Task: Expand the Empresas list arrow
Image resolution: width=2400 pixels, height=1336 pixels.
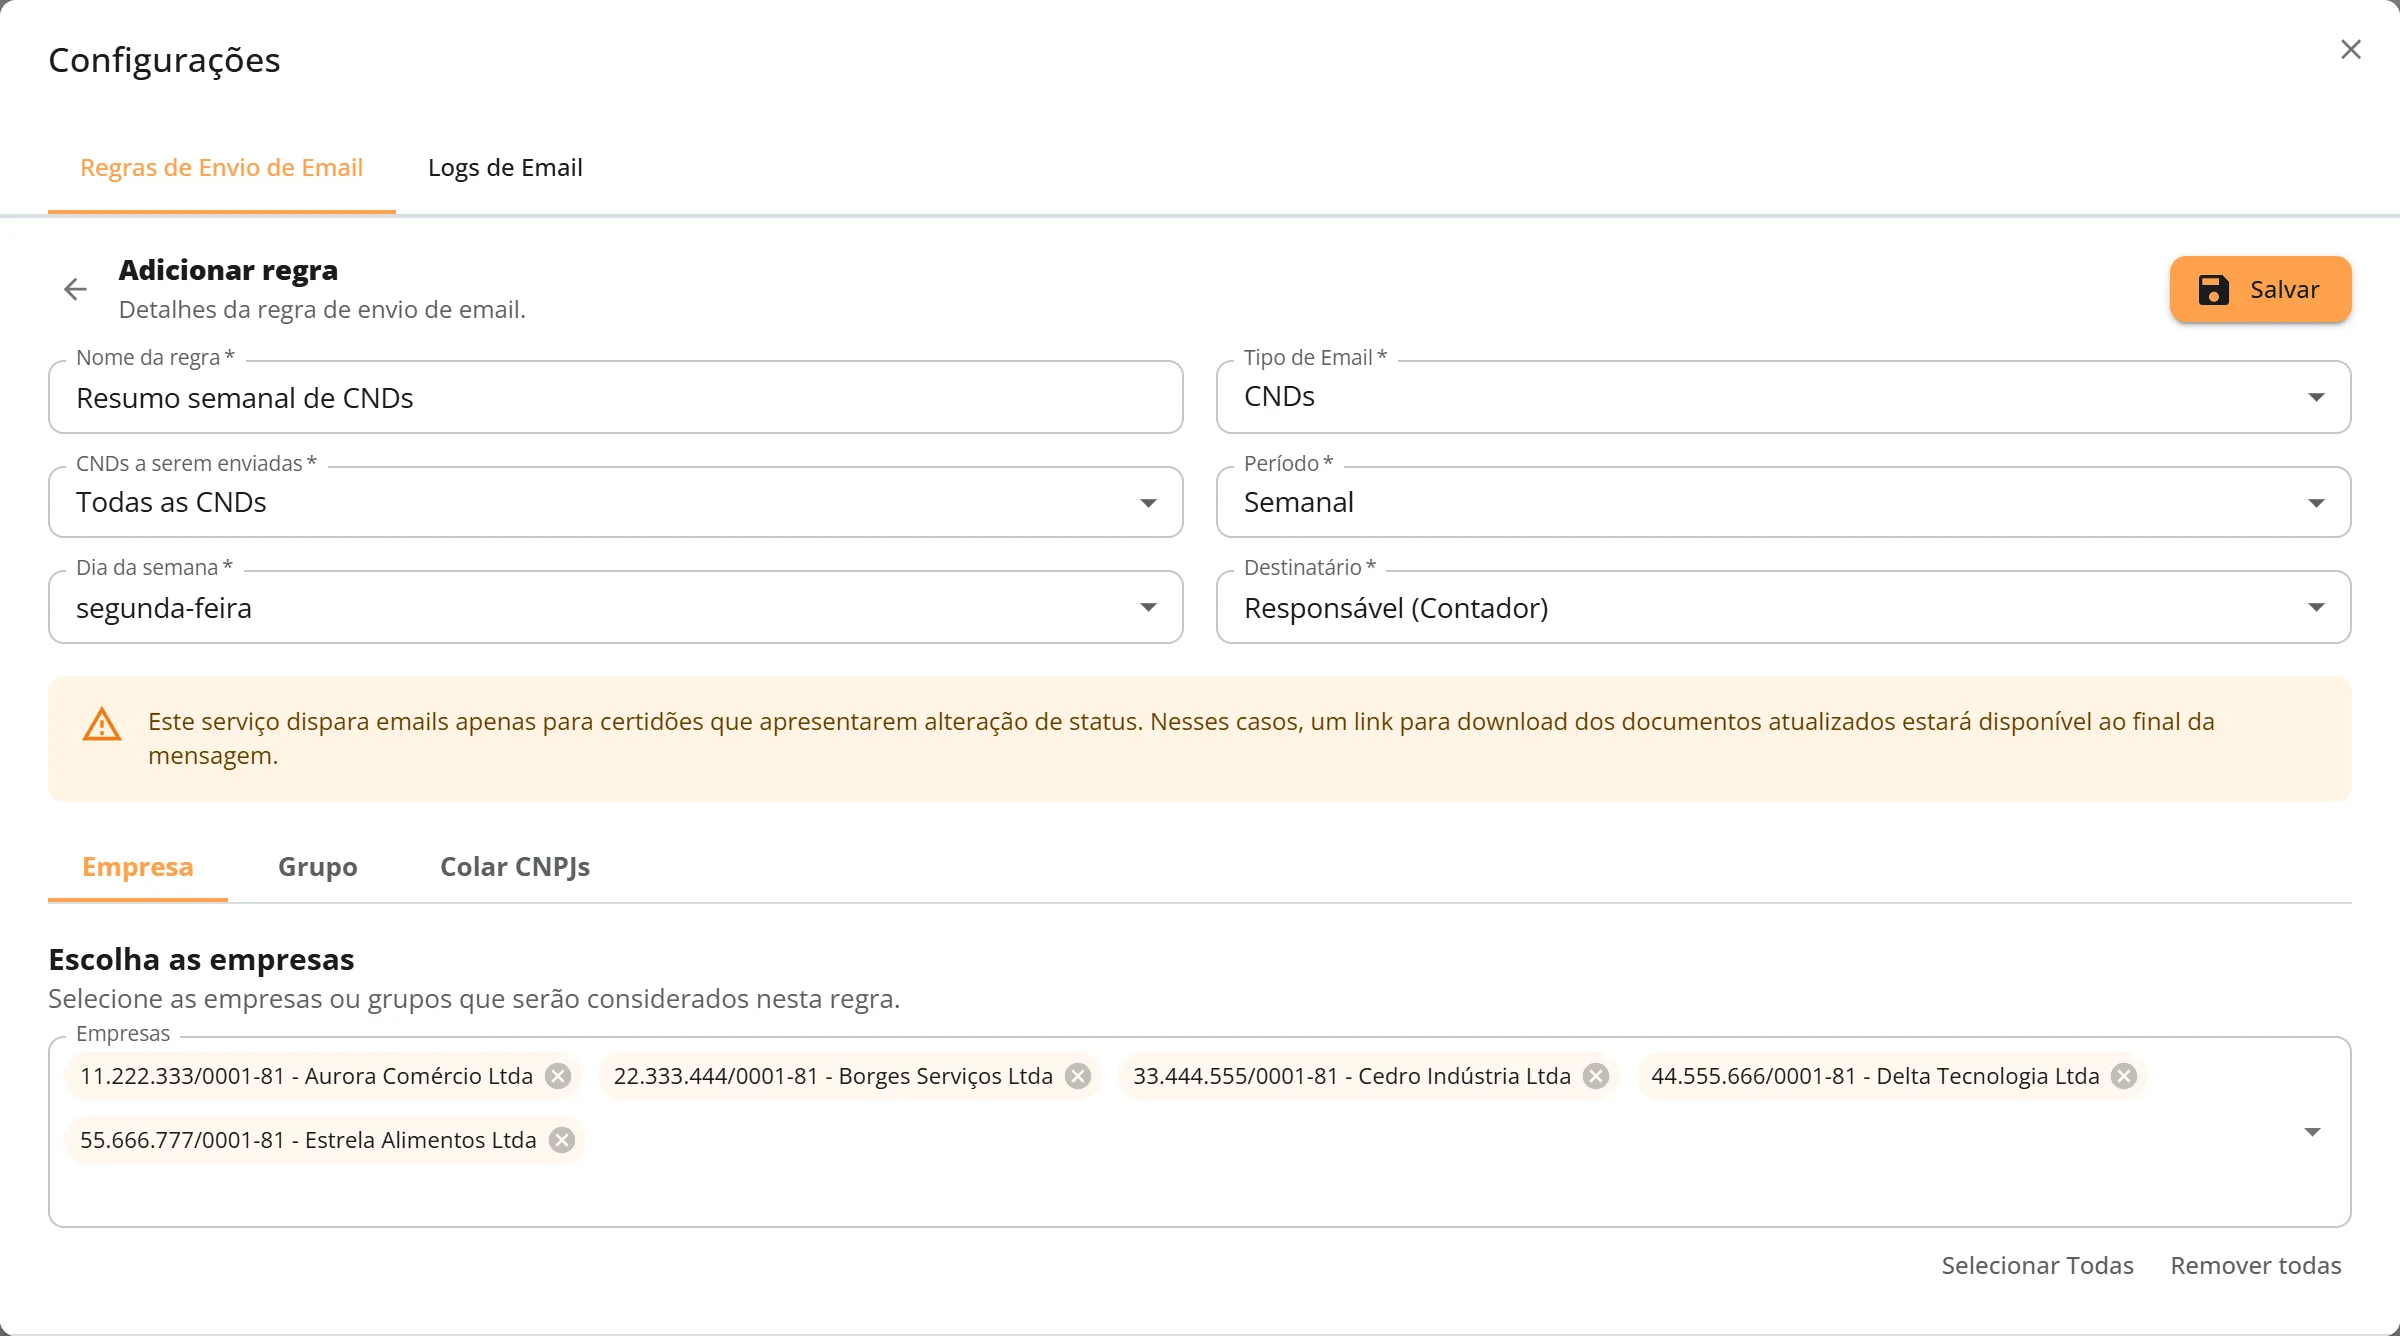Action: tap(2312, 1132)
